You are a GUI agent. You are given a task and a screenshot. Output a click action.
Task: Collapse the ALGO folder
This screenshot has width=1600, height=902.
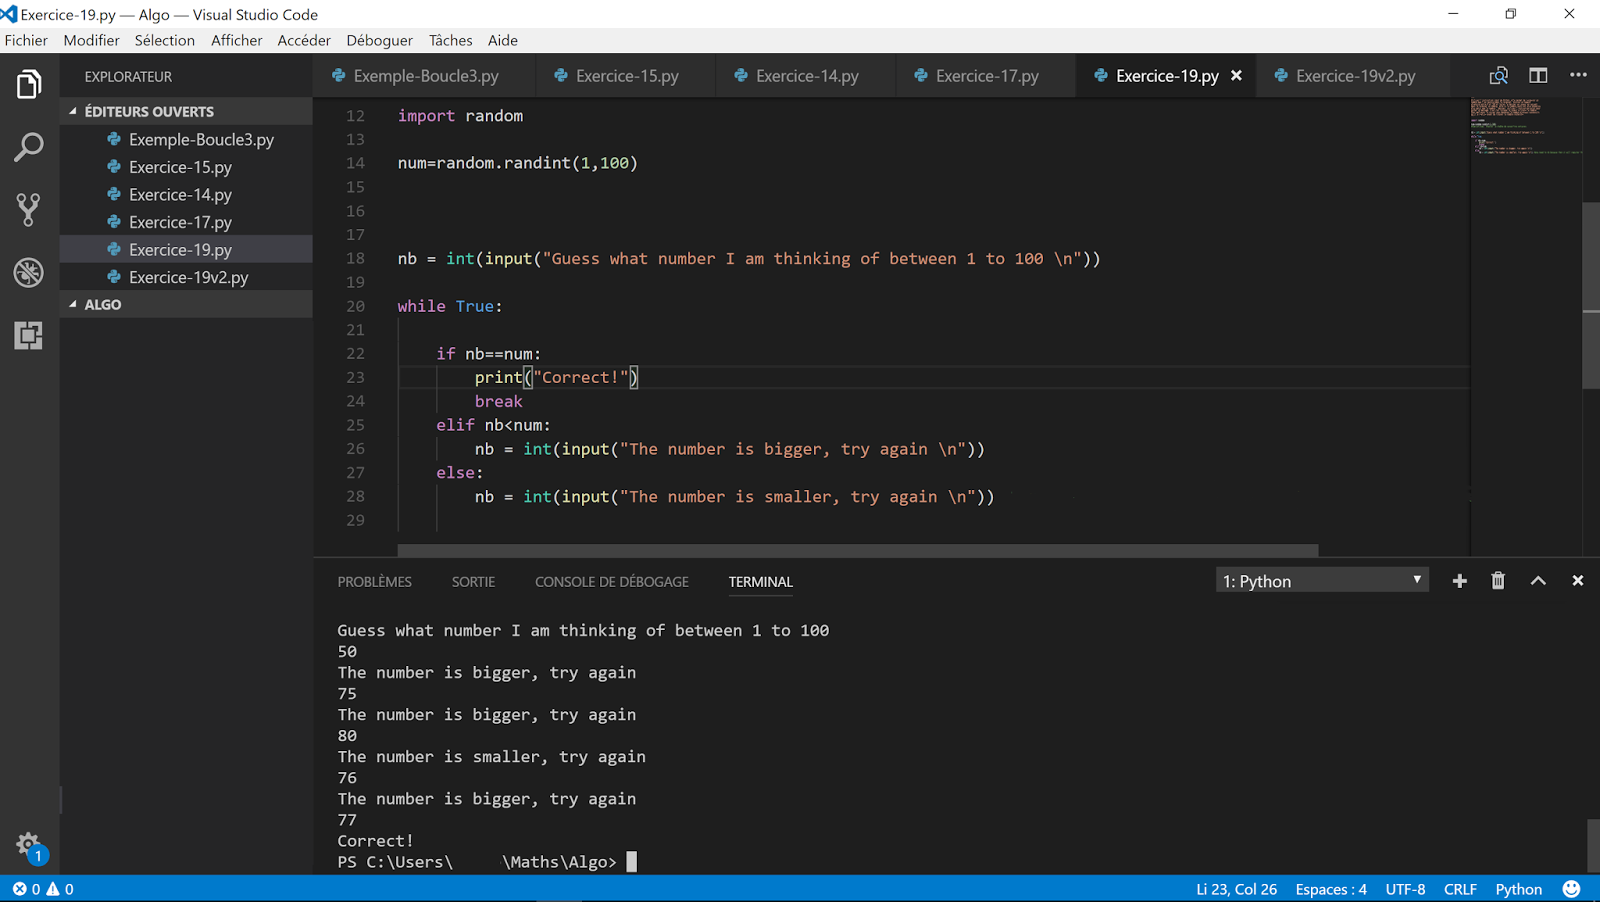[x=100, y=304]
